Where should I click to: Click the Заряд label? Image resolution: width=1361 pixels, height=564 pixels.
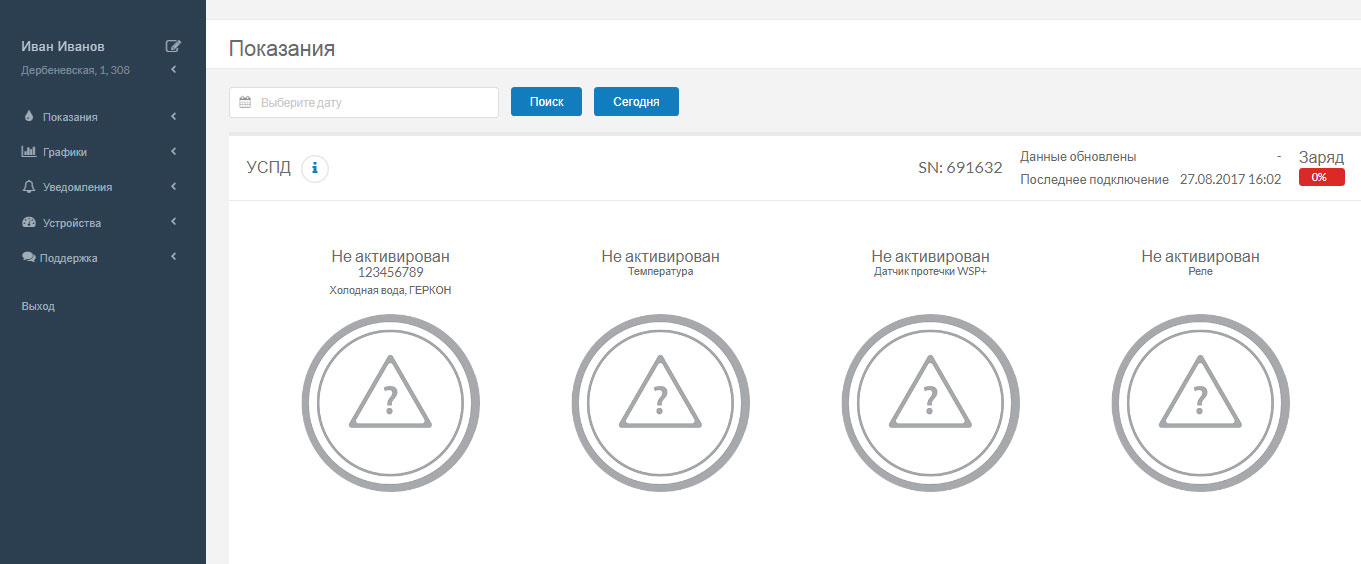point(1321,157)
